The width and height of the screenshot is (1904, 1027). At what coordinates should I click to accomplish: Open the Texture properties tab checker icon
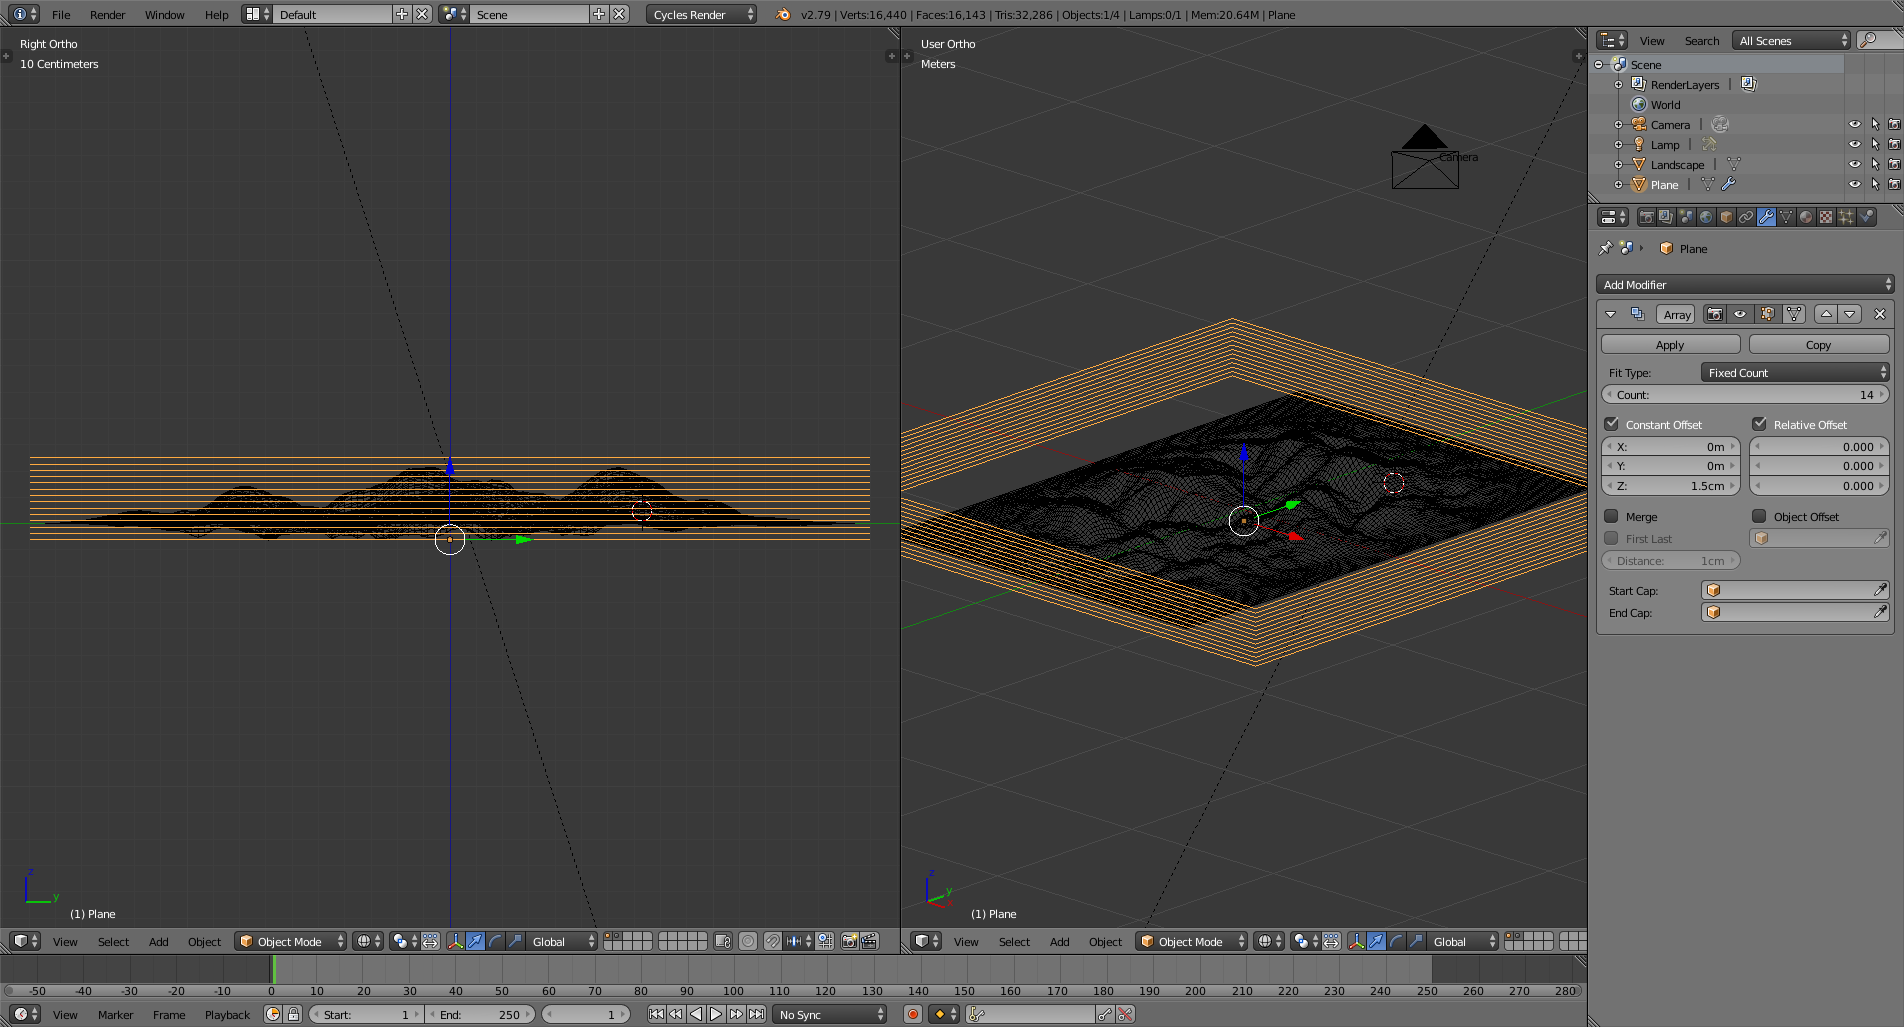[x=1826, y=217]
